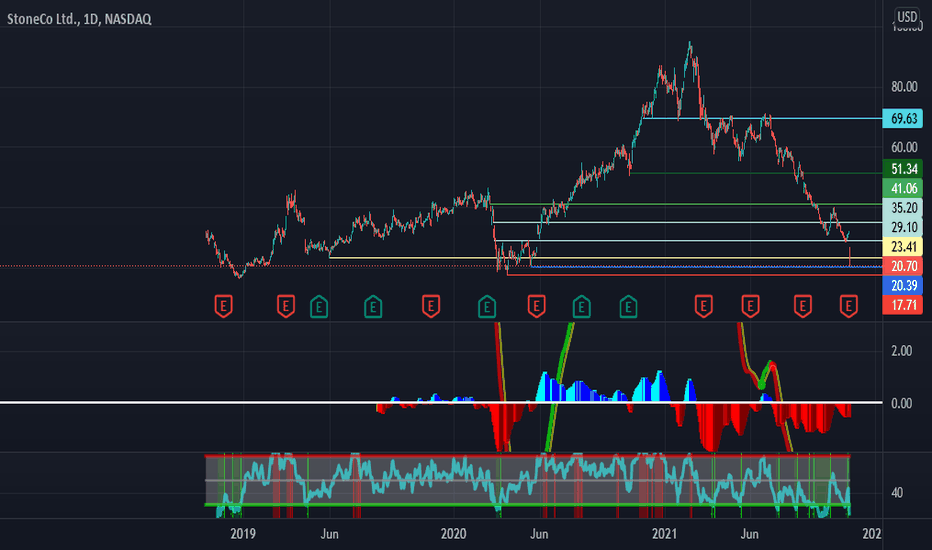The height and width of the screenshot is (550, 932).
Task: Click the 2019 label on time axis
Action: (x=243, y=534)
